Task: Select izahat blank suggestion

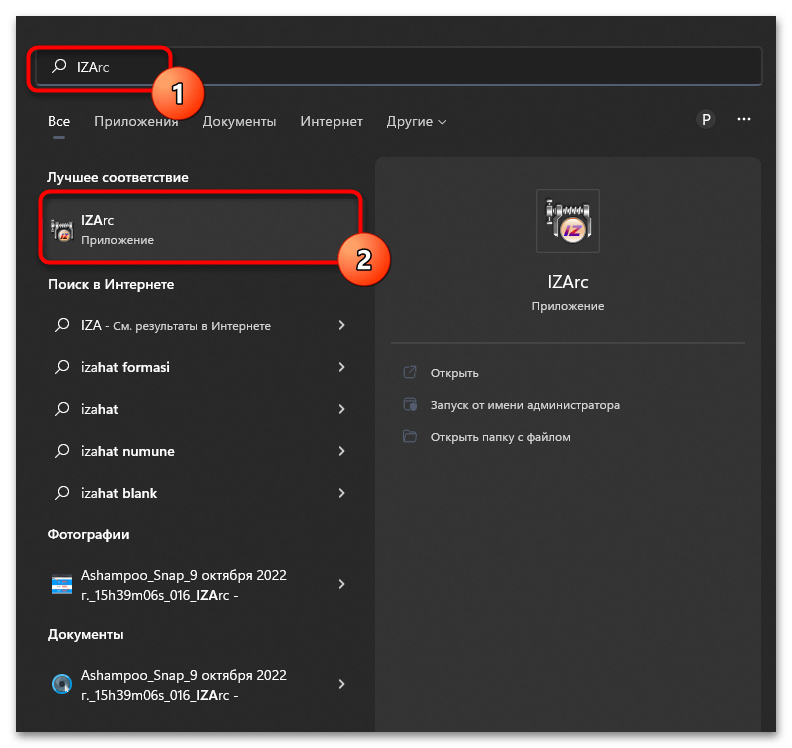Action: point(119,493)
